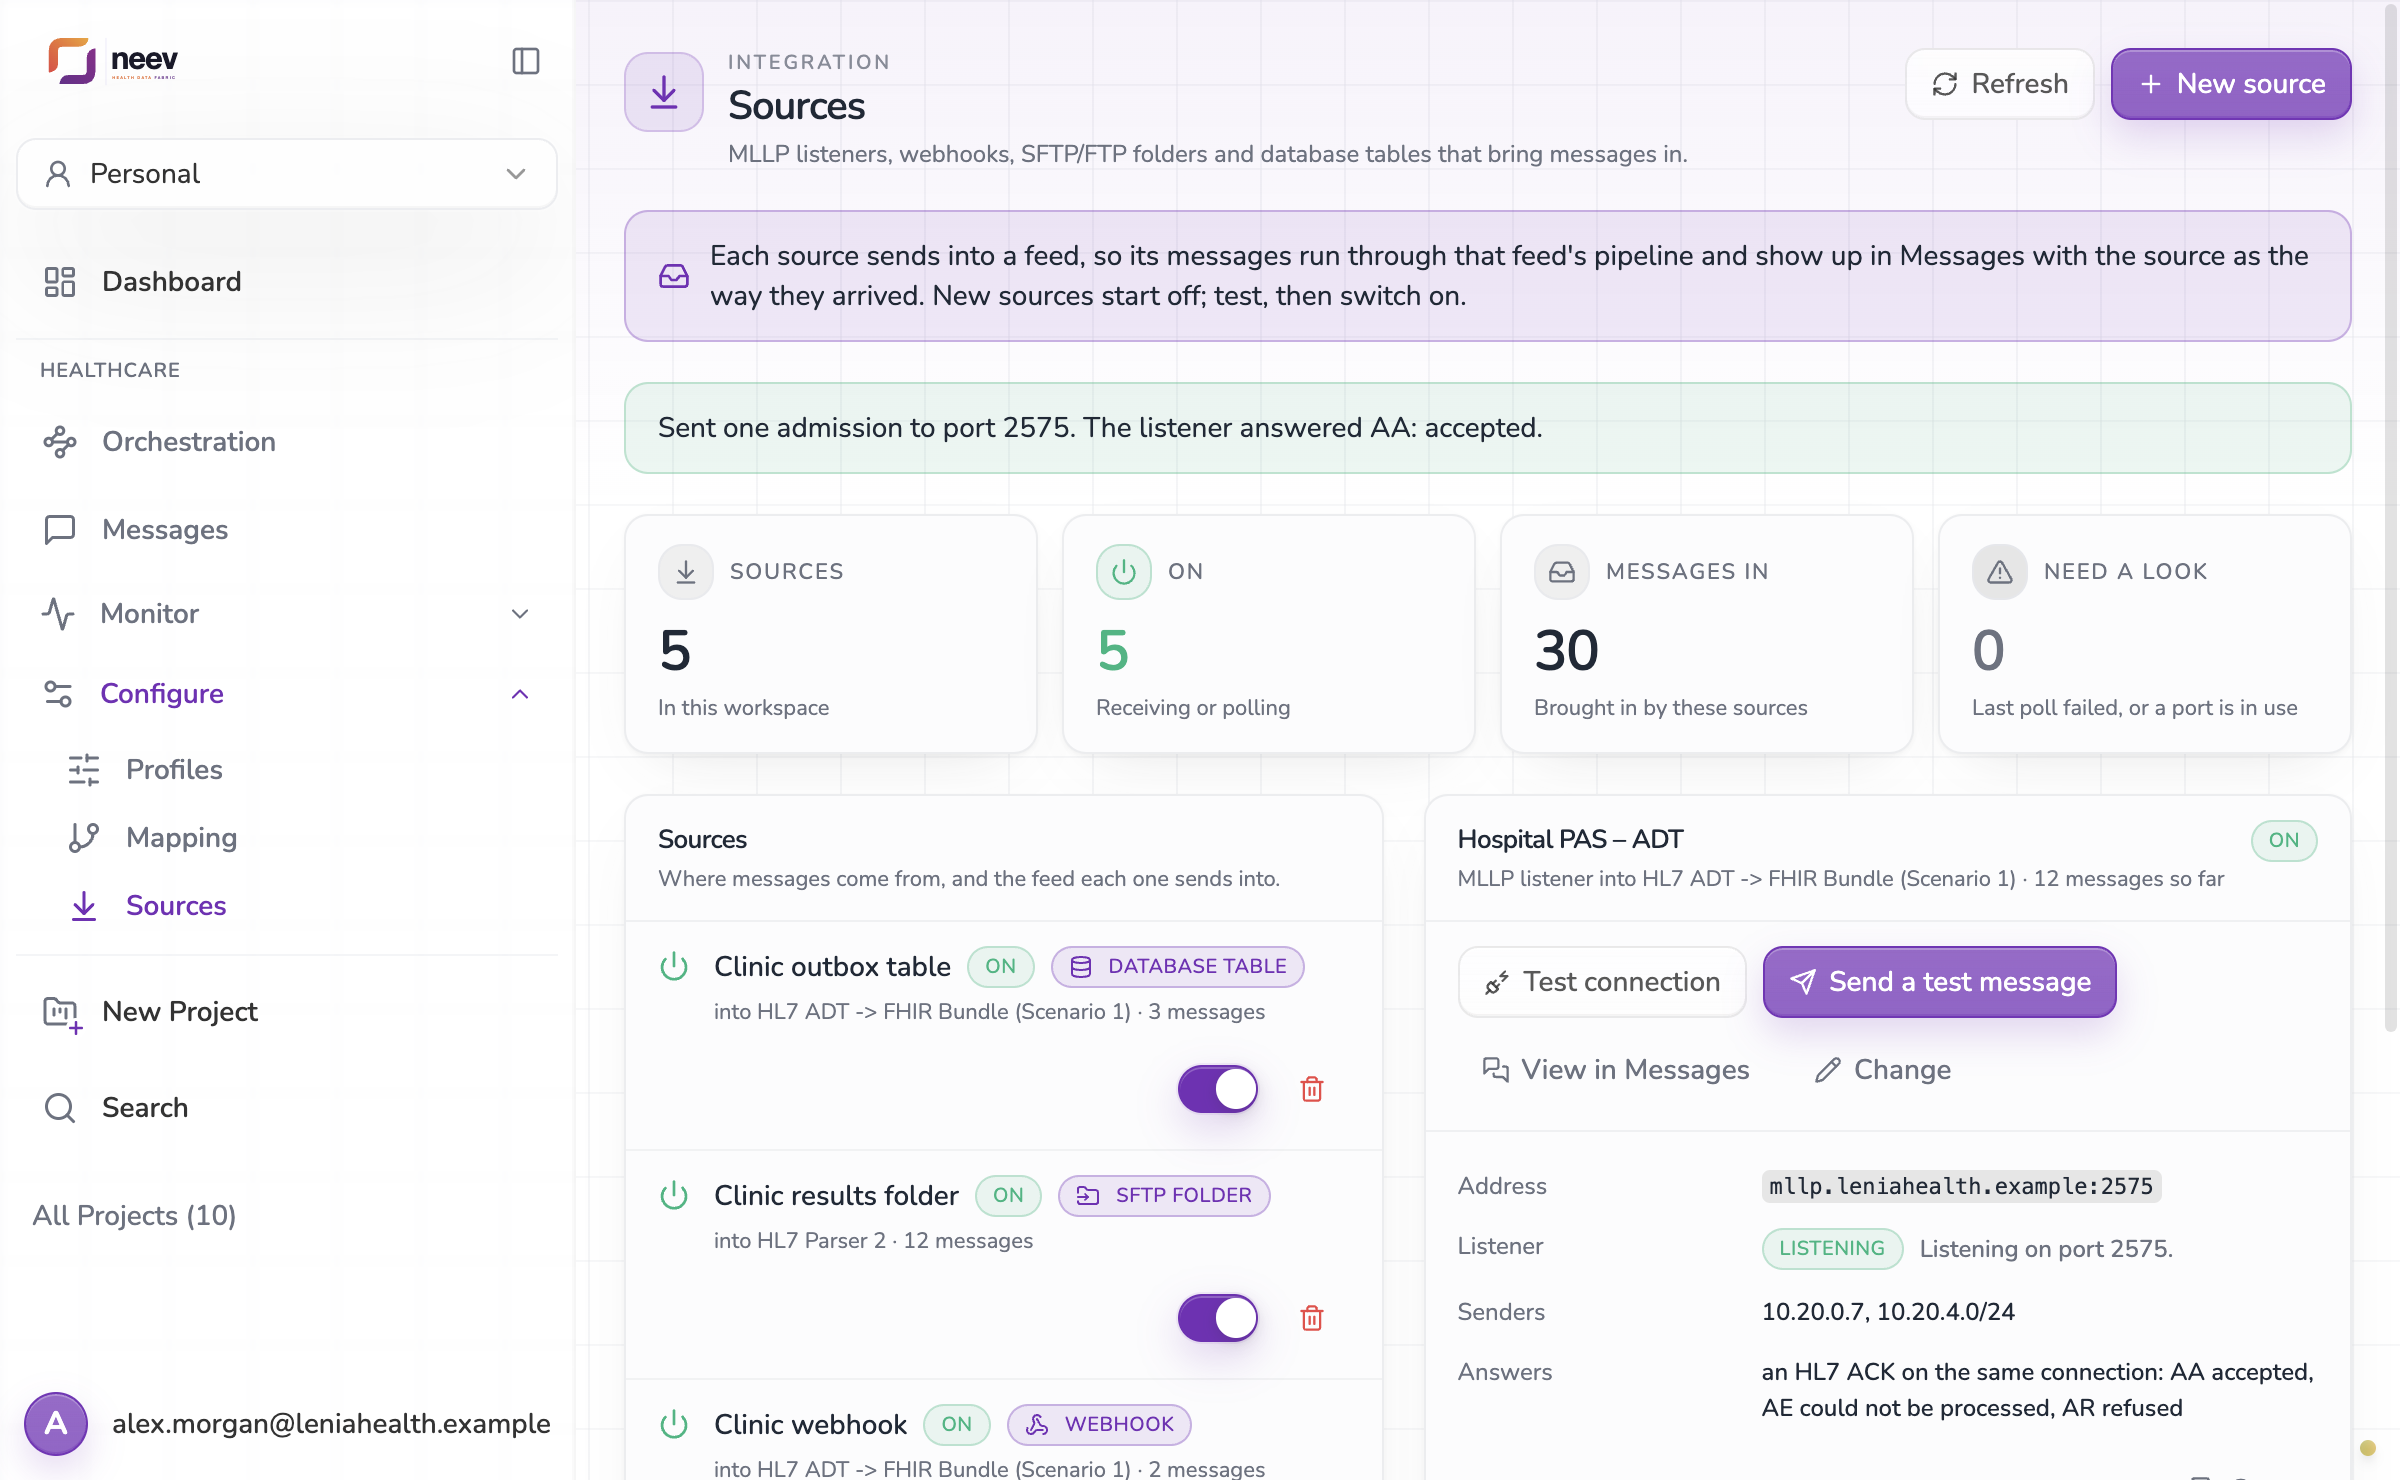Click the Sources page header download icon

pyautogui.click(x=664, y=92)
